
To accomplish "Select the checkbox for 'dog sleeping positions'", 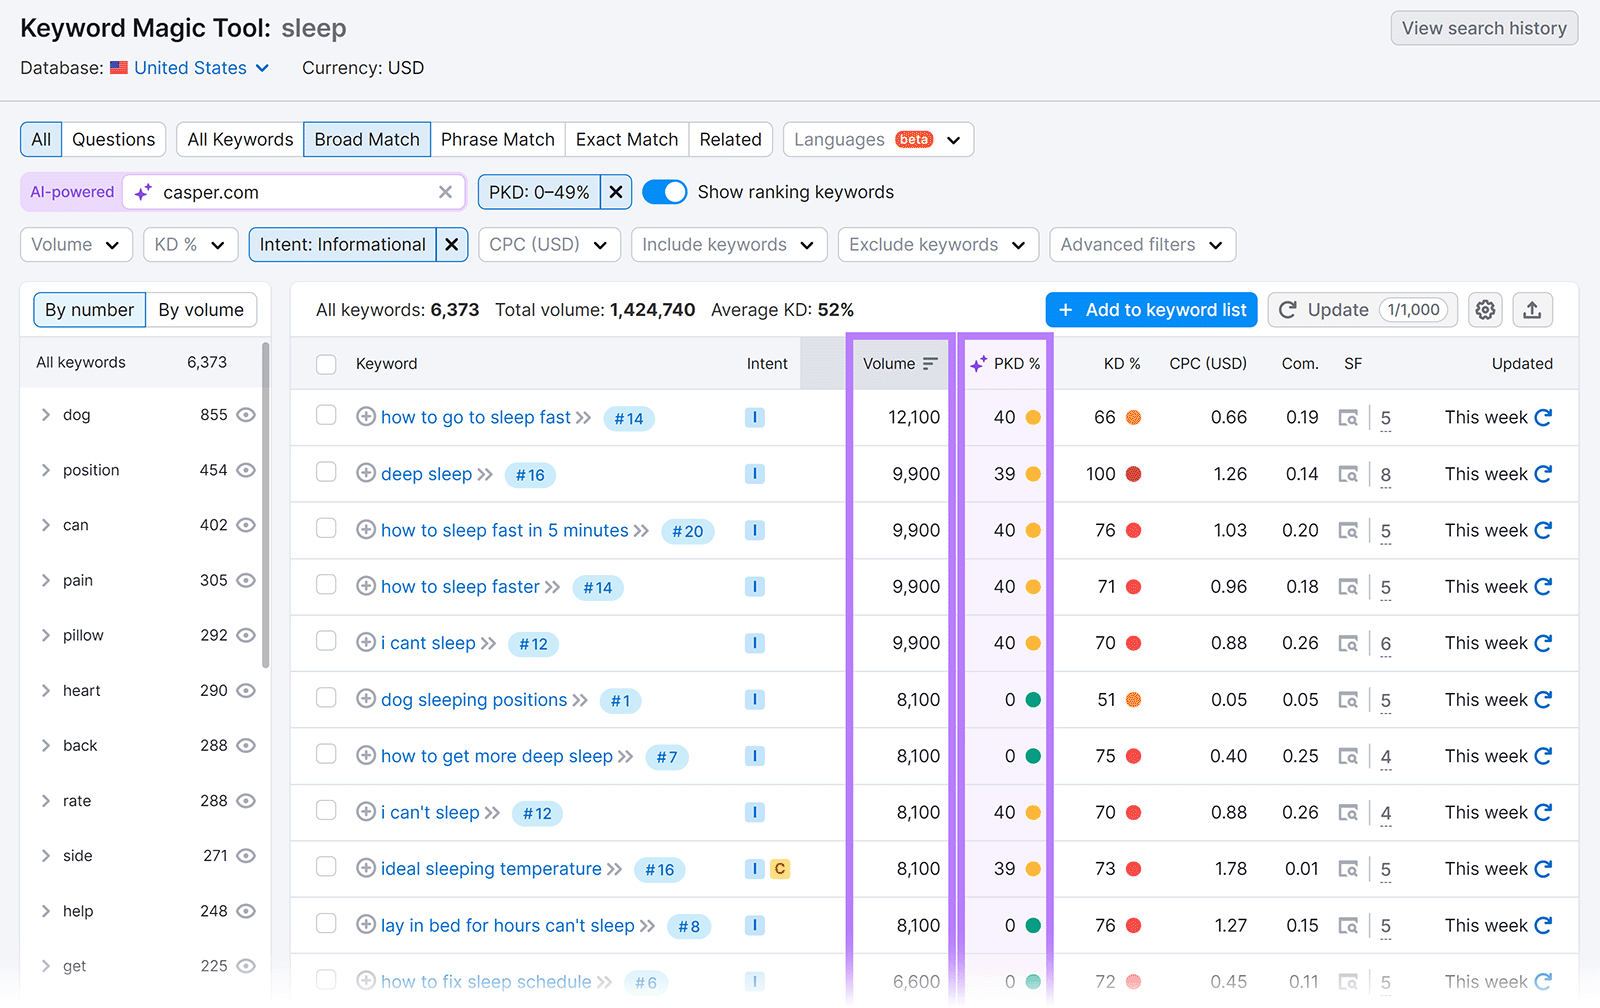I will pyautogui.click(x=326, y=699).
